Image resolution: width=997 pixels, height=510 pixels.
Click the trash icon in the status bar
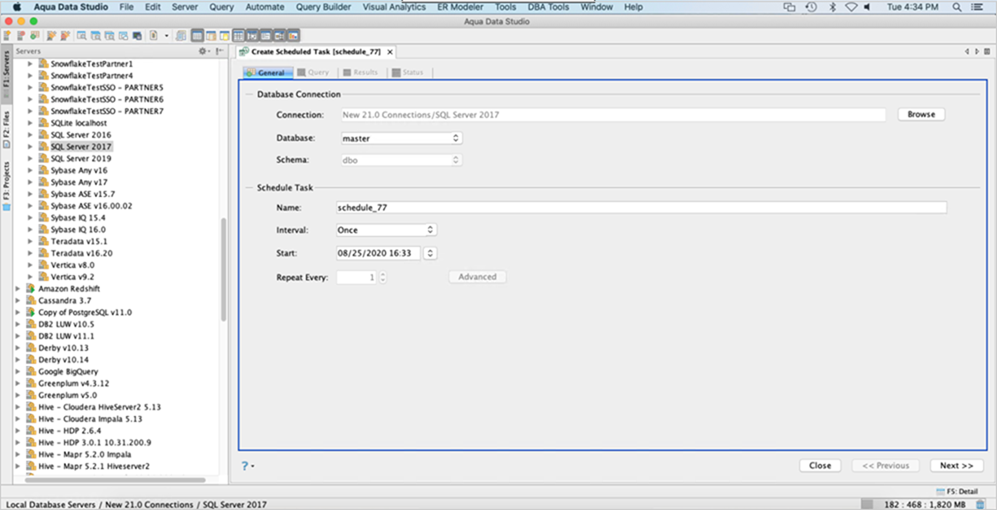tap(980, 504)
